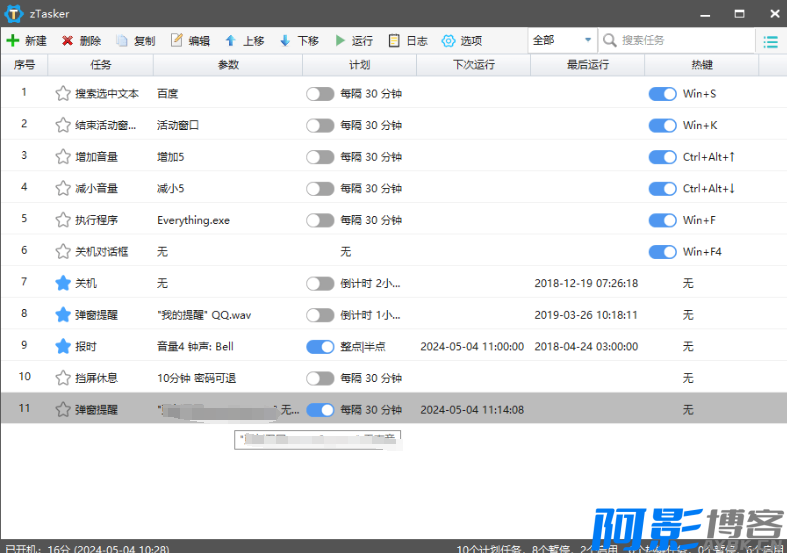Star the 搜索选中文本 task

point(63,93)
